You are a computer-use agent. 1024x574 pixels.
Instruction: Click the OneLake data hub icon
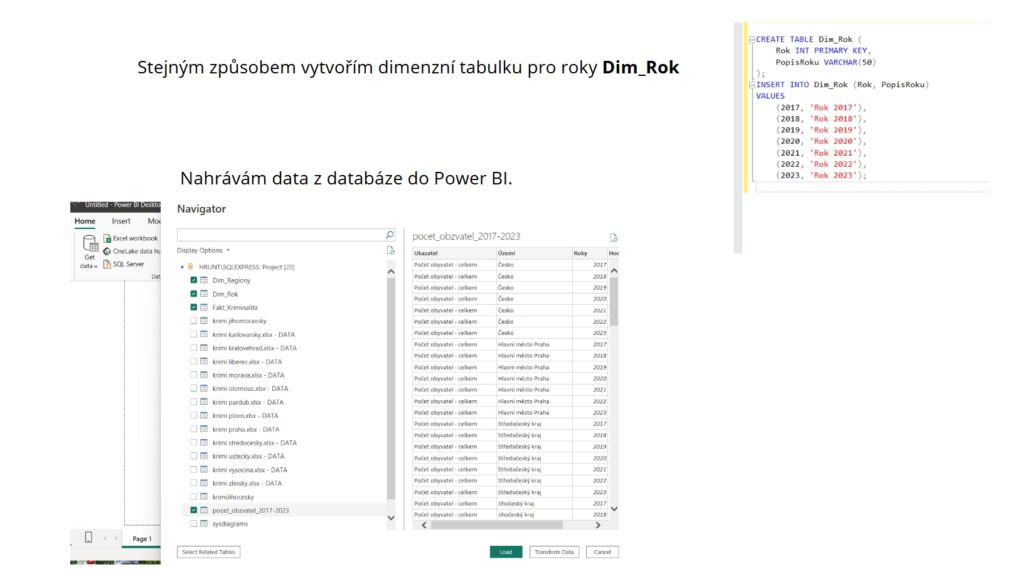coord(107,251)
